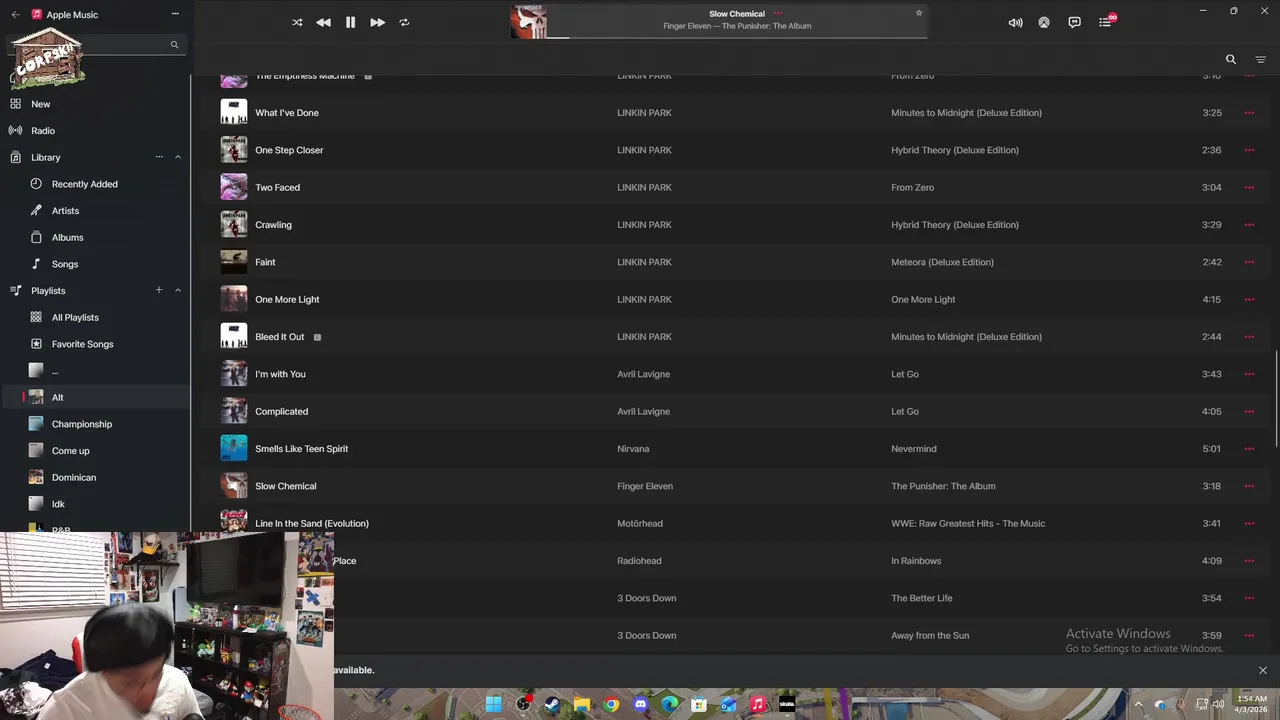The width and height of the screenshot is (1280, 720).
Task: Open the Radio section
Action: tap(42, 131)
